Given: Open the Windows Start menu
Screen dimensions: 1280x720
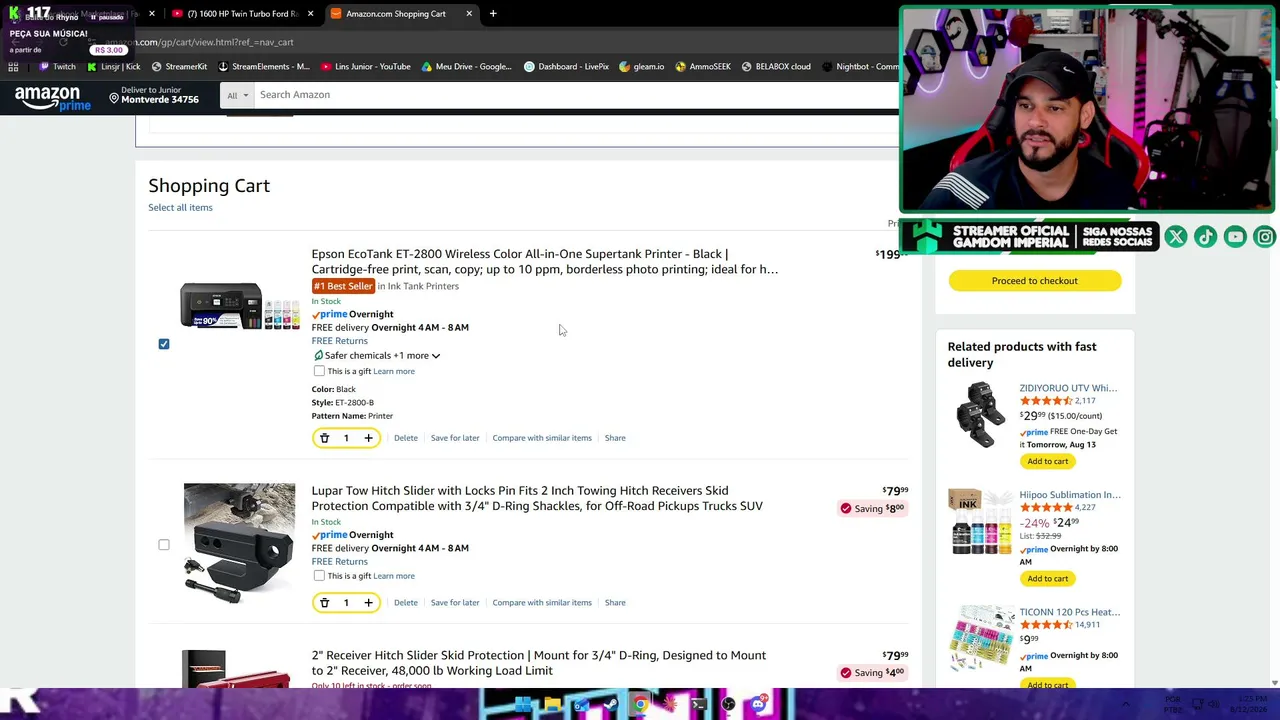Looking at the screenshot, I should 522,705.
